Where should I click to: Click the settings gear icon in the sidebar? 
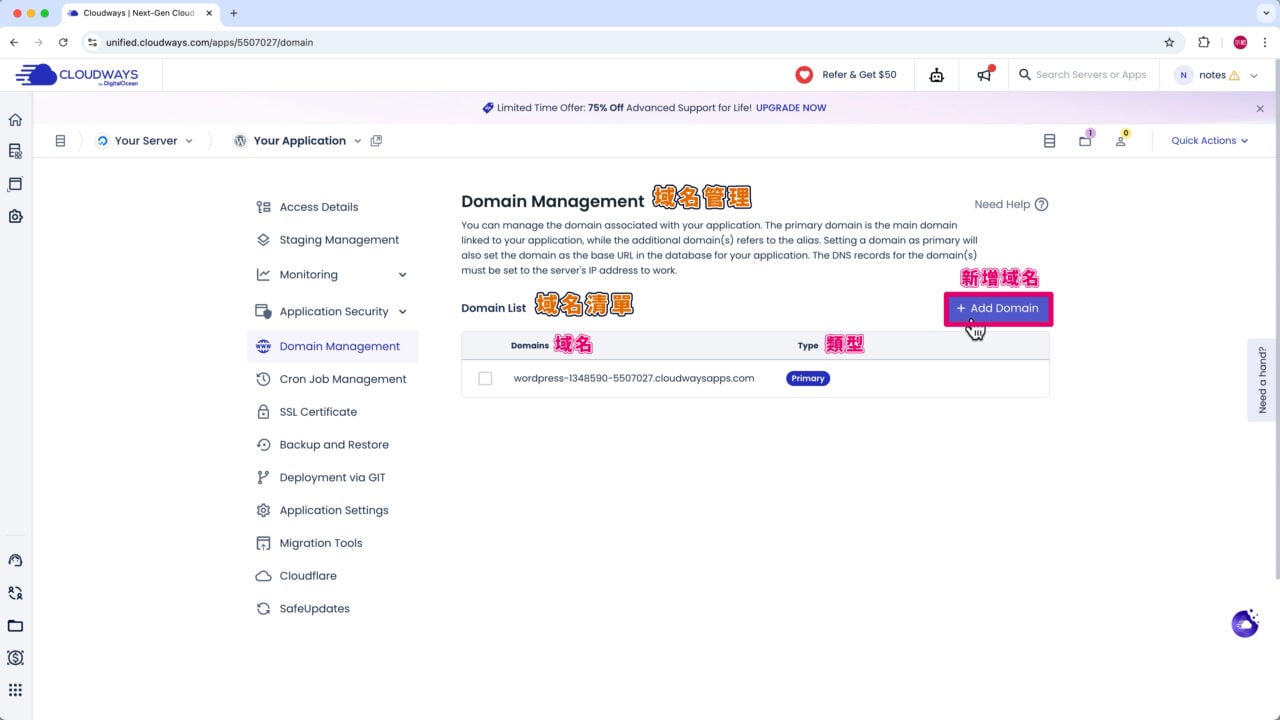(x=15, y=216)
